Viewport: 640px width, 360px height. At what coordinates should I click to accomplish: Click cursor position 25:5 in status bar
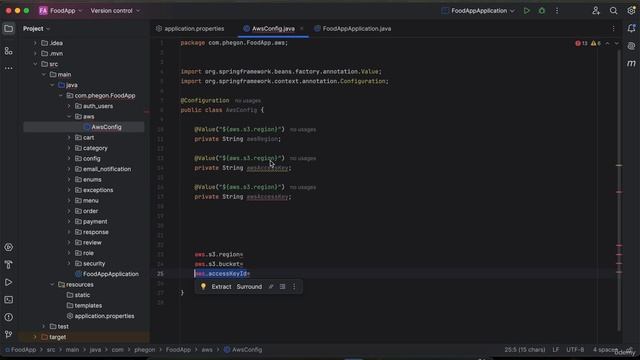[x=525, y=350]
